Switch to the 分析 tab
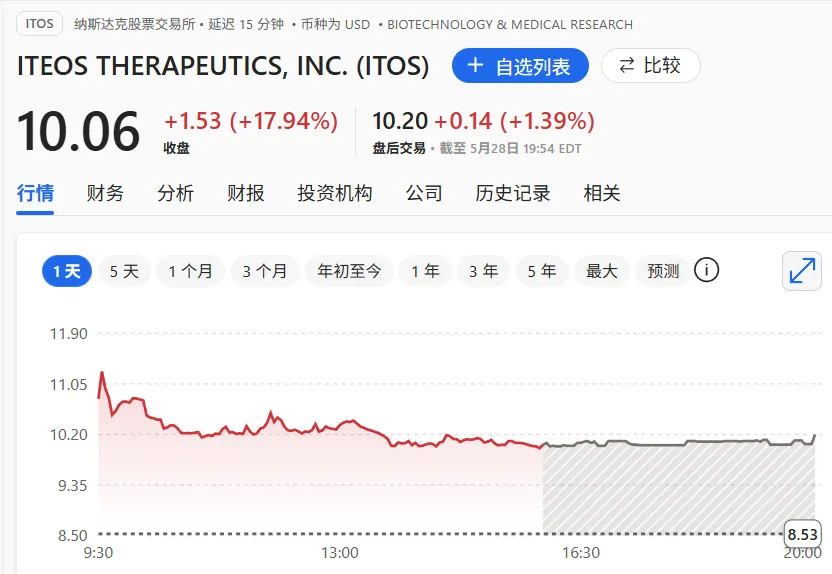Screen dimensions: 832x574 (176, 193)
